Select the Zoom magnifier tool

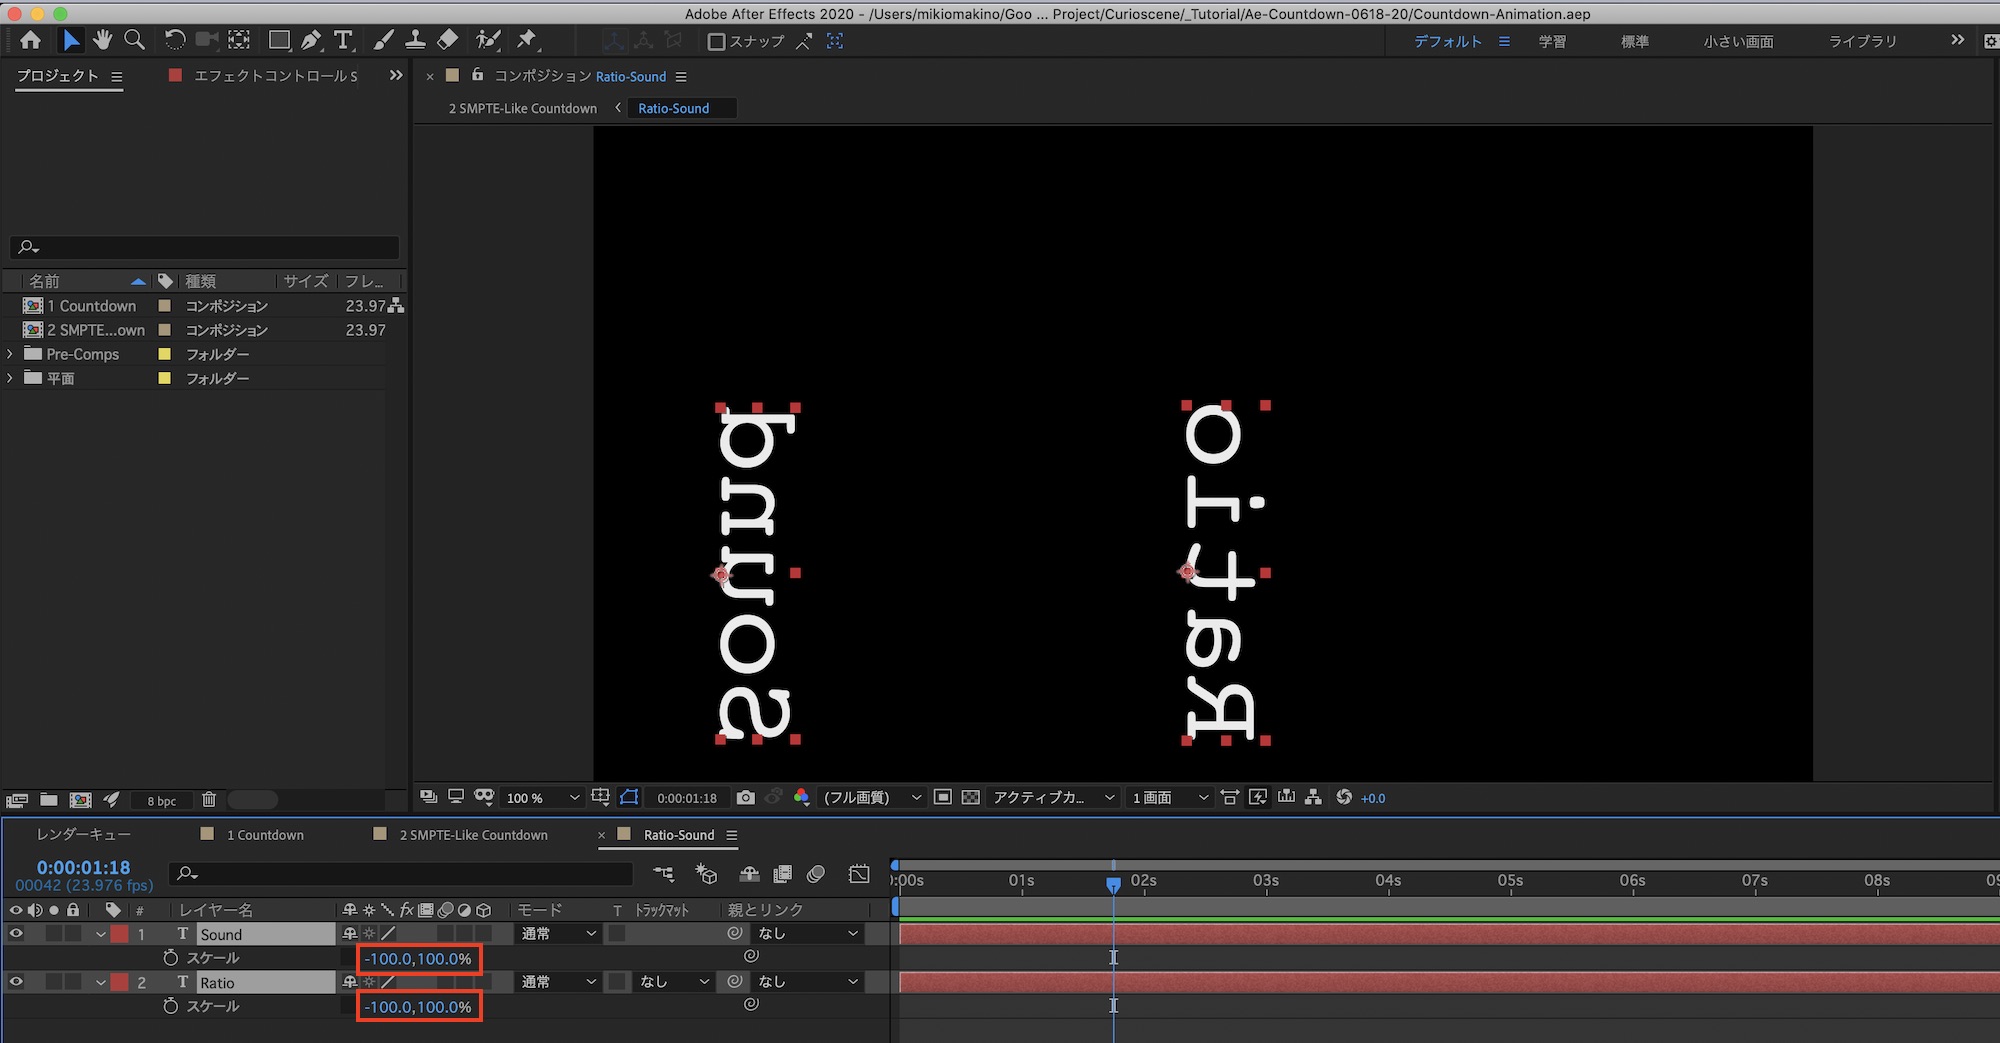click(x=134, y=40)
